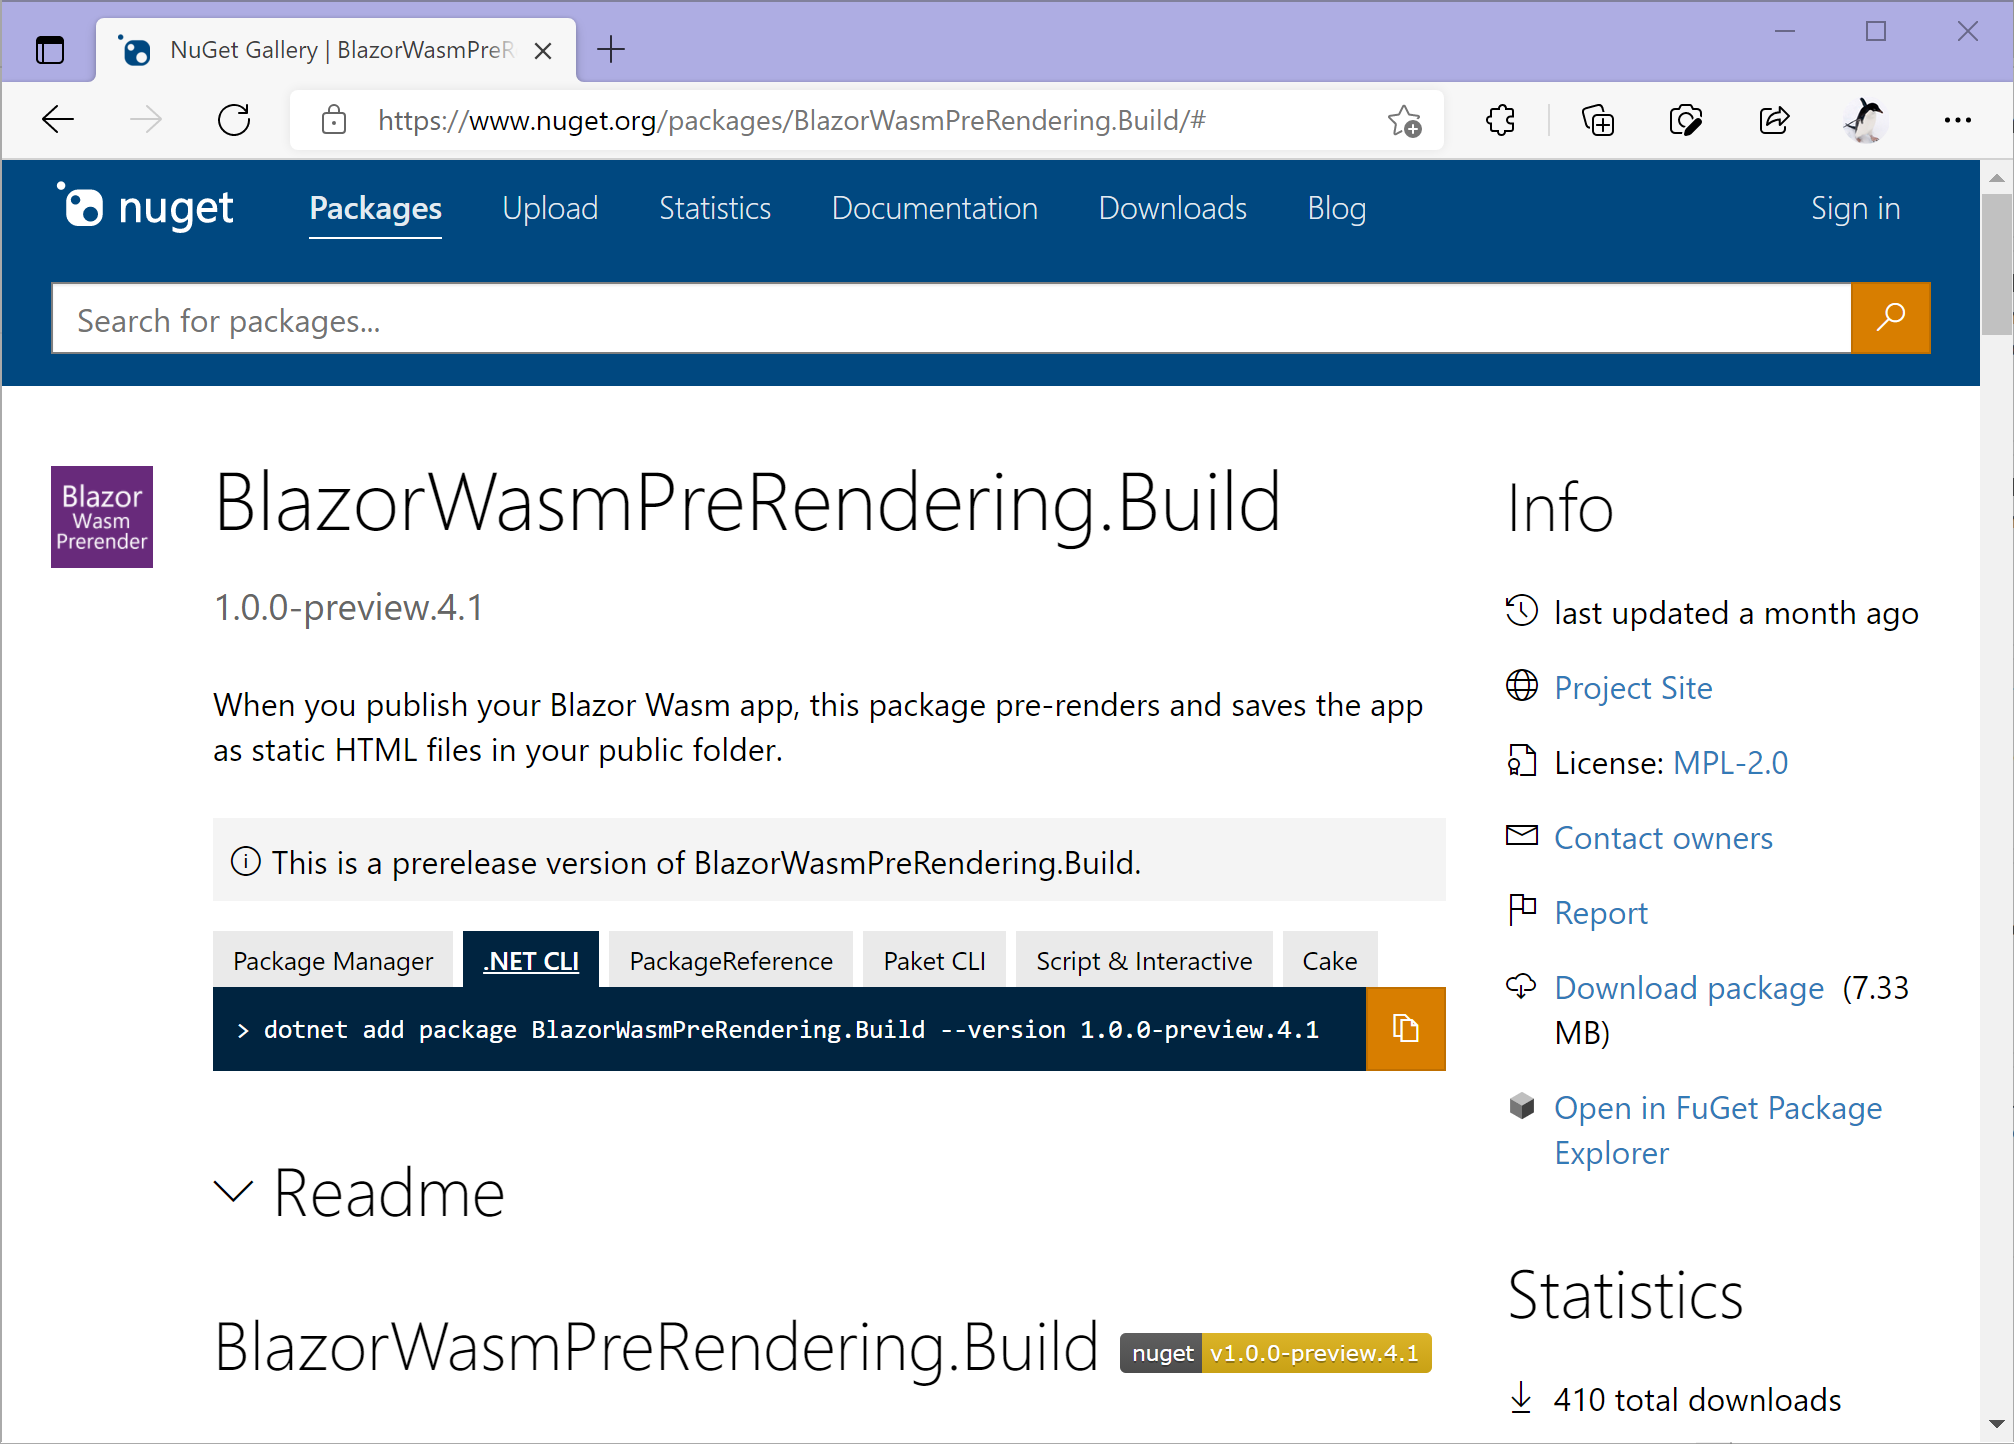Click the Project Site globe icon
Image resolution: width=2014 pixels, height=1444 pixels.
1521,687
